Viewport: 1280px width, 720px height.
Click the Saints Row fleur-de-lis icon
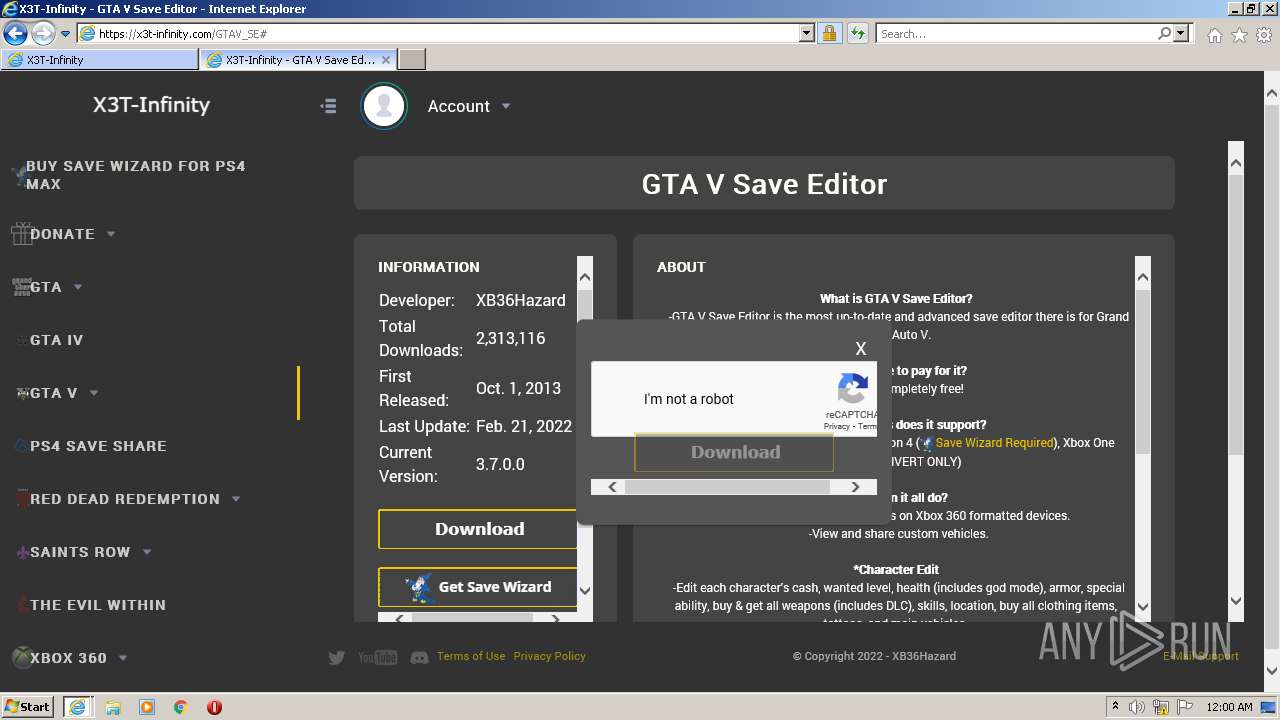tap(22, 552)
